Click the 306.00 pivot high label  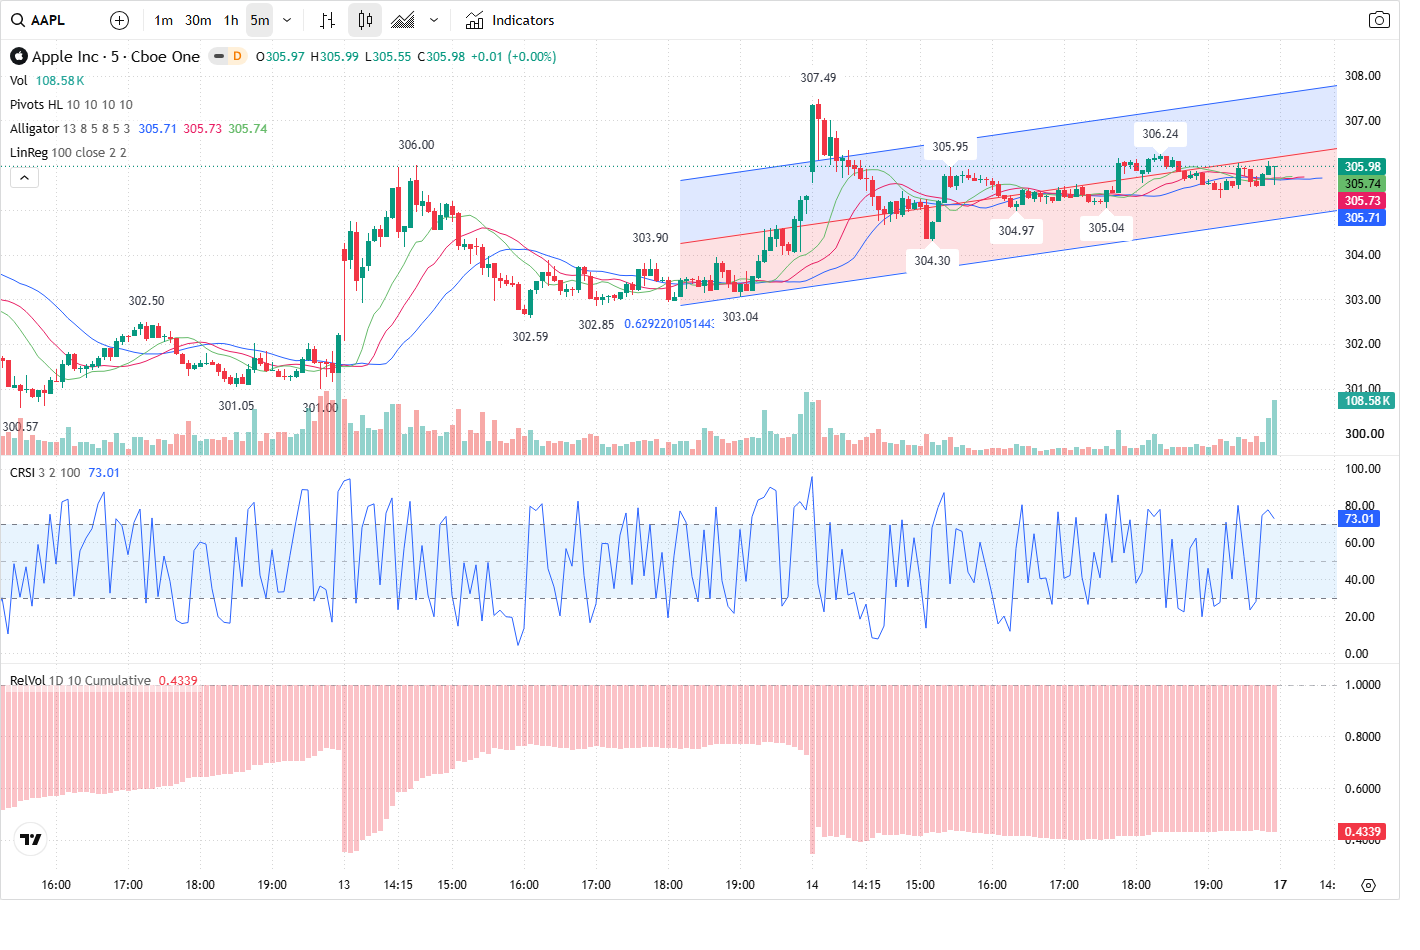point(416,145)
